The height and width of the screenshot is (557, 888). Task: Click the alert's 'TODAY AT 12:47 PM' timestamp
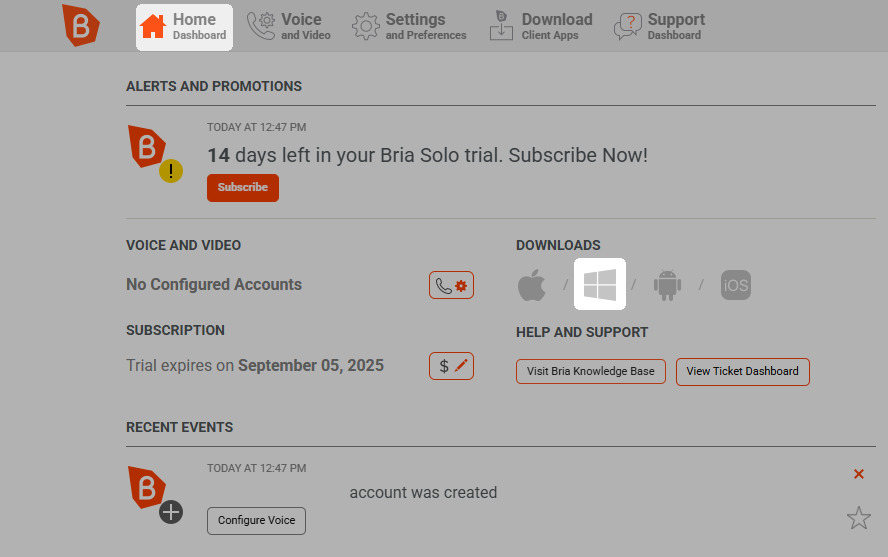click(256, 127)
